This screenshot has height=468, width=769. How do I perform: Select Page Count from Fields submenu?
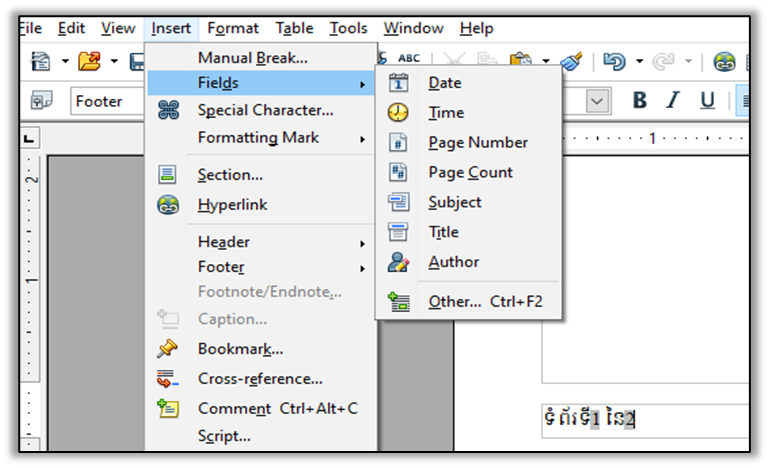(470, 172)
